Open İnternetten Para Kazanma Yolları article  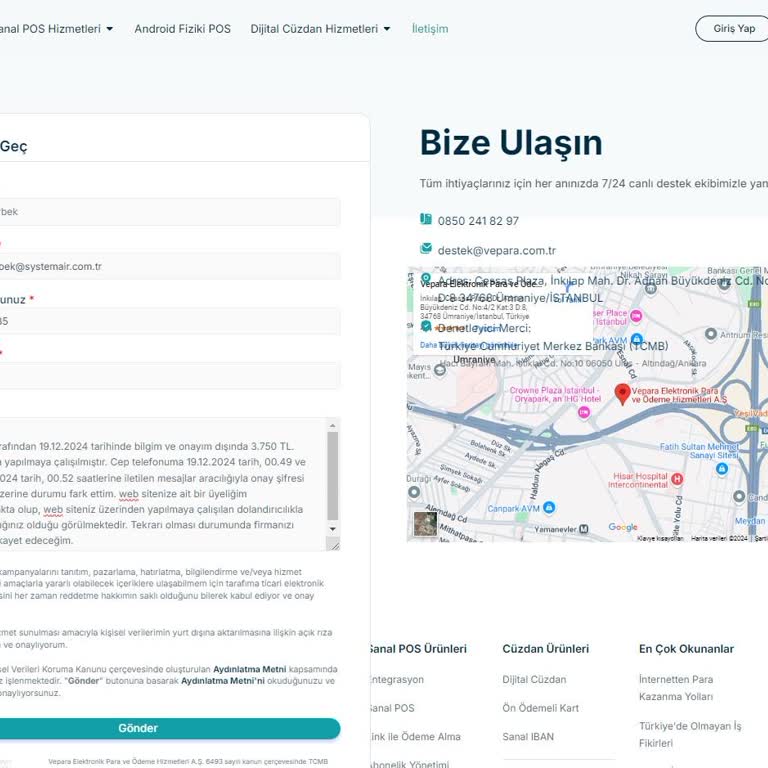(x=676, y=688)
